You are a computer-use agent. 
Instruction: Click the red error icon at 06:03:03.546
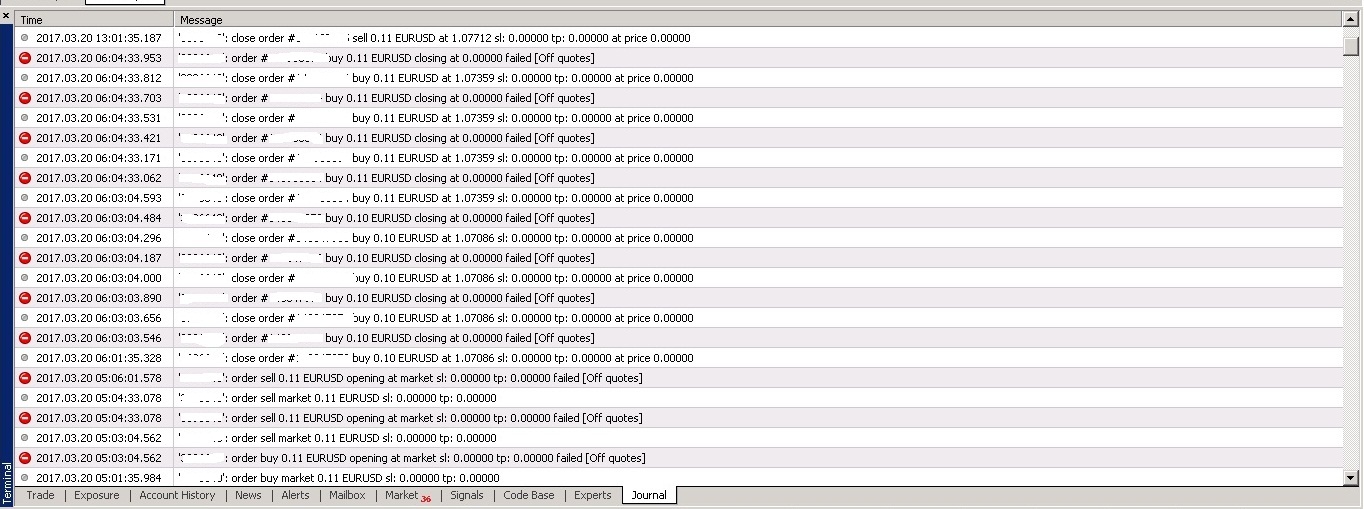point(25,338)
